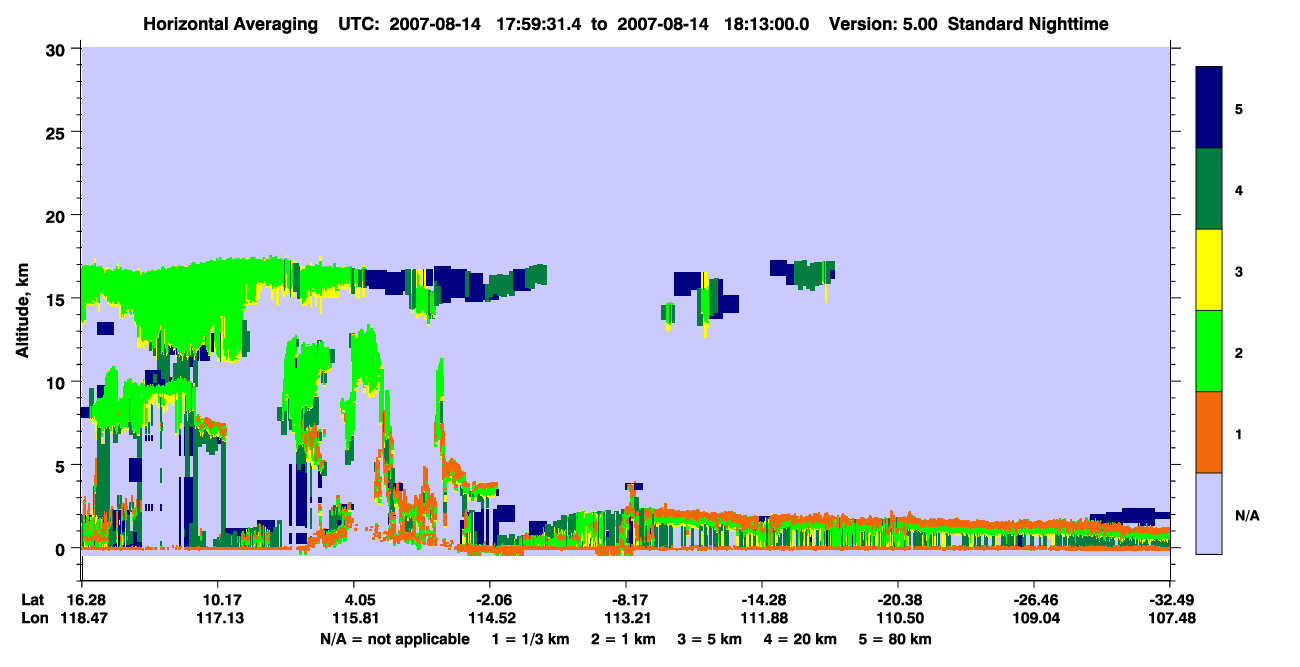Screen dimensions: 1300x667
Task: Click the 'N/A = not applicable' legend text
Action: [395, 639]
